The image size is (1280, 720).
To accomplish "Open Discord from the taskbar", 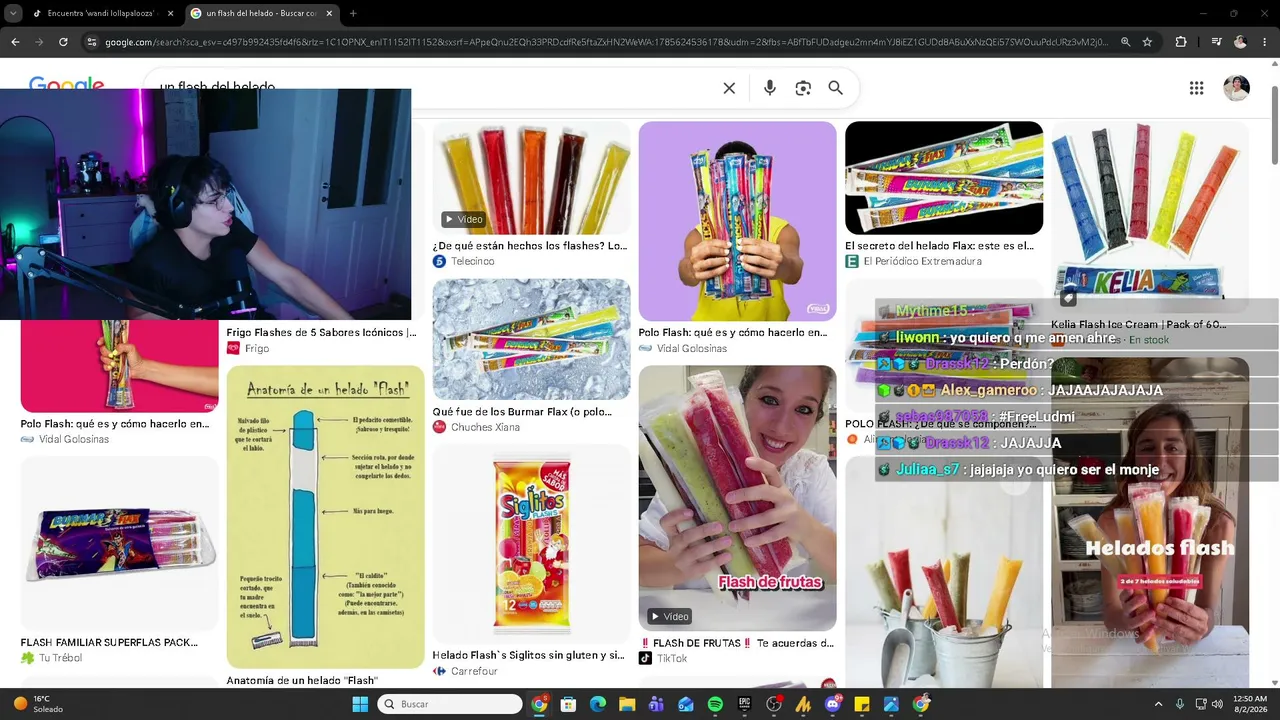I will tap(833, 704).
